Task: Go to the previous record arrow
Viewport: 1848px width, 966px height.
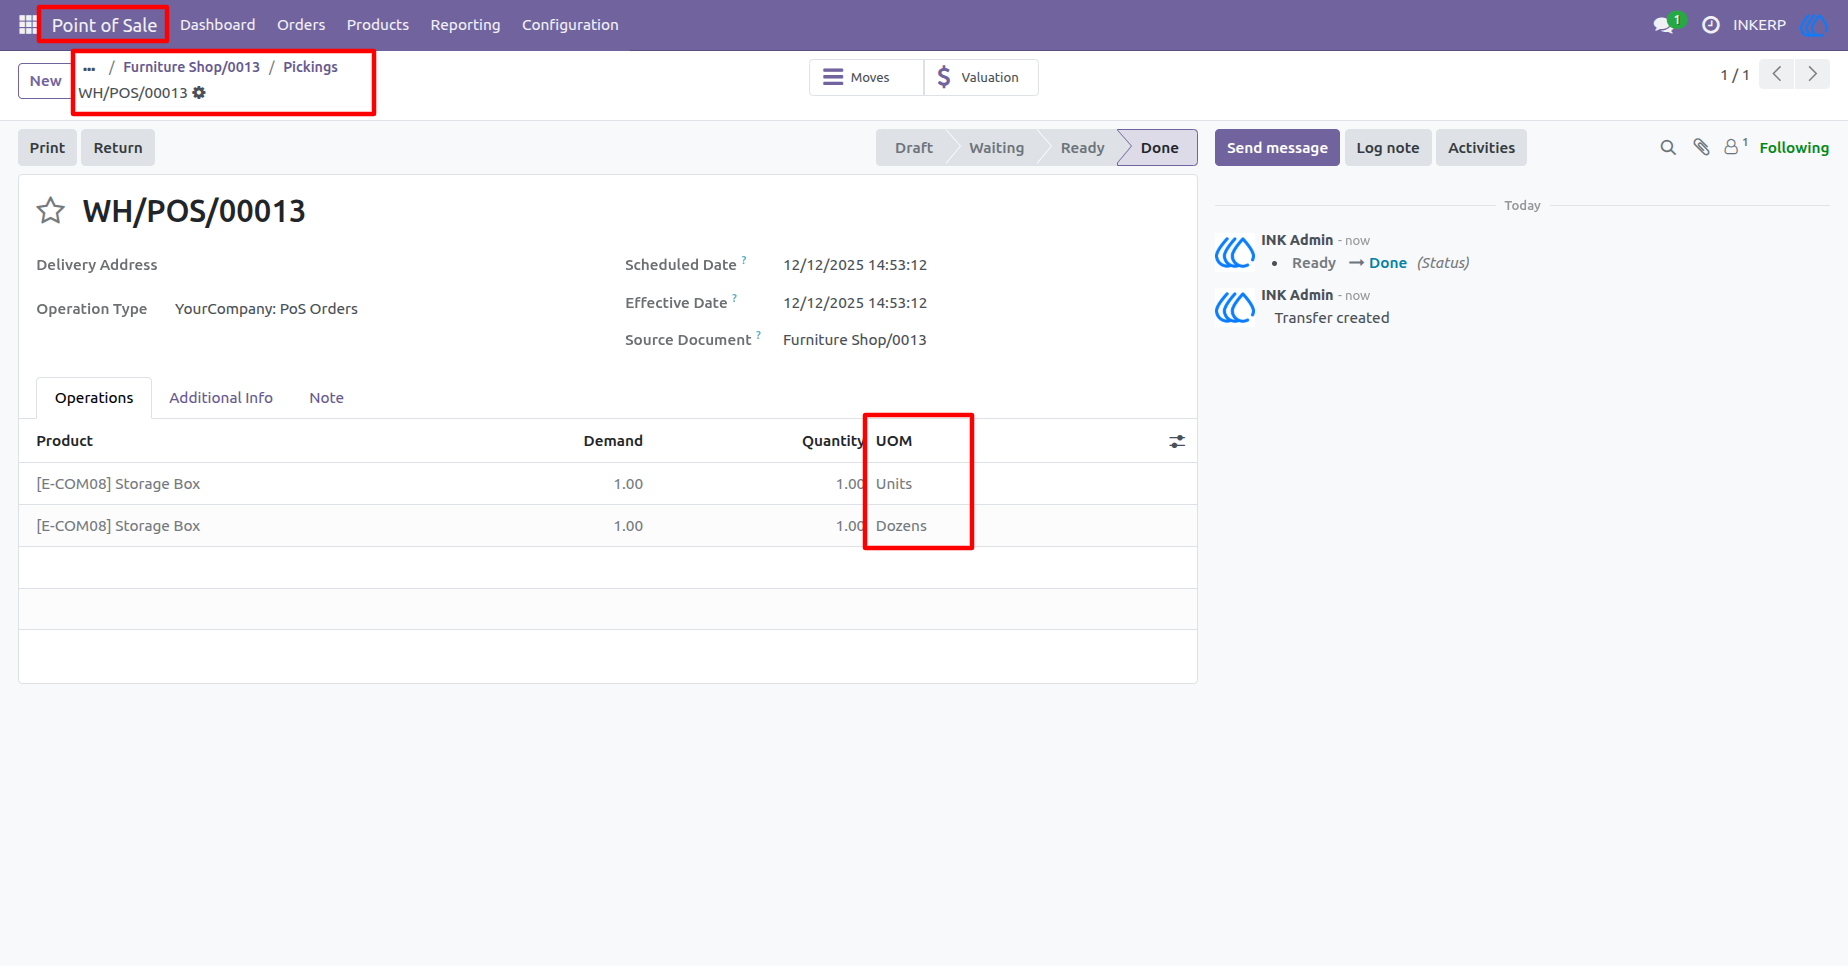Action: [x=1777, y=74]
